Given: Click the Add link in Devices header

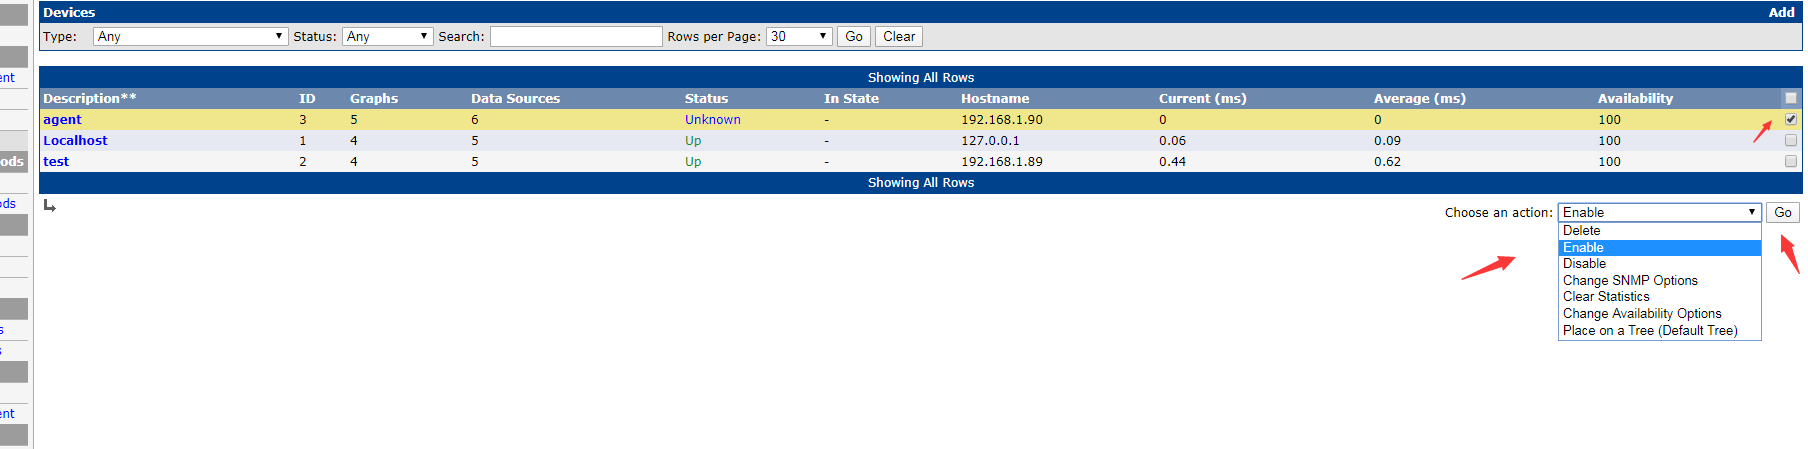Looking at the screenshot, I should click(x=1781, y=12).
